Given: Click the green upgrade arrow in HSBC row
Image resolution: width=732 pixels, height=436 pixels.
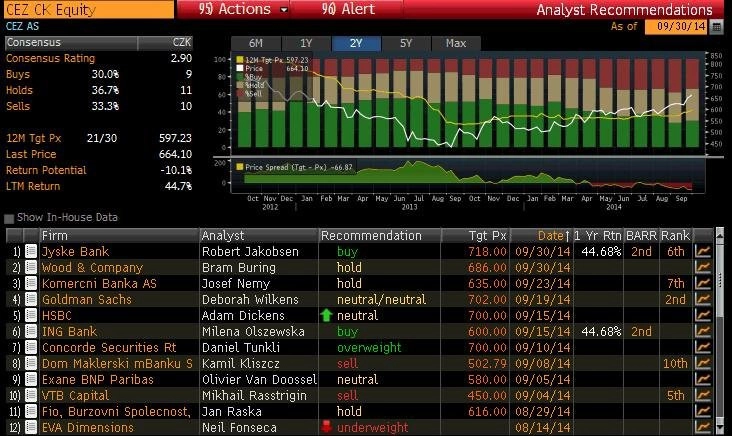Looking at the screenshot, I should (x=326, y=316).
